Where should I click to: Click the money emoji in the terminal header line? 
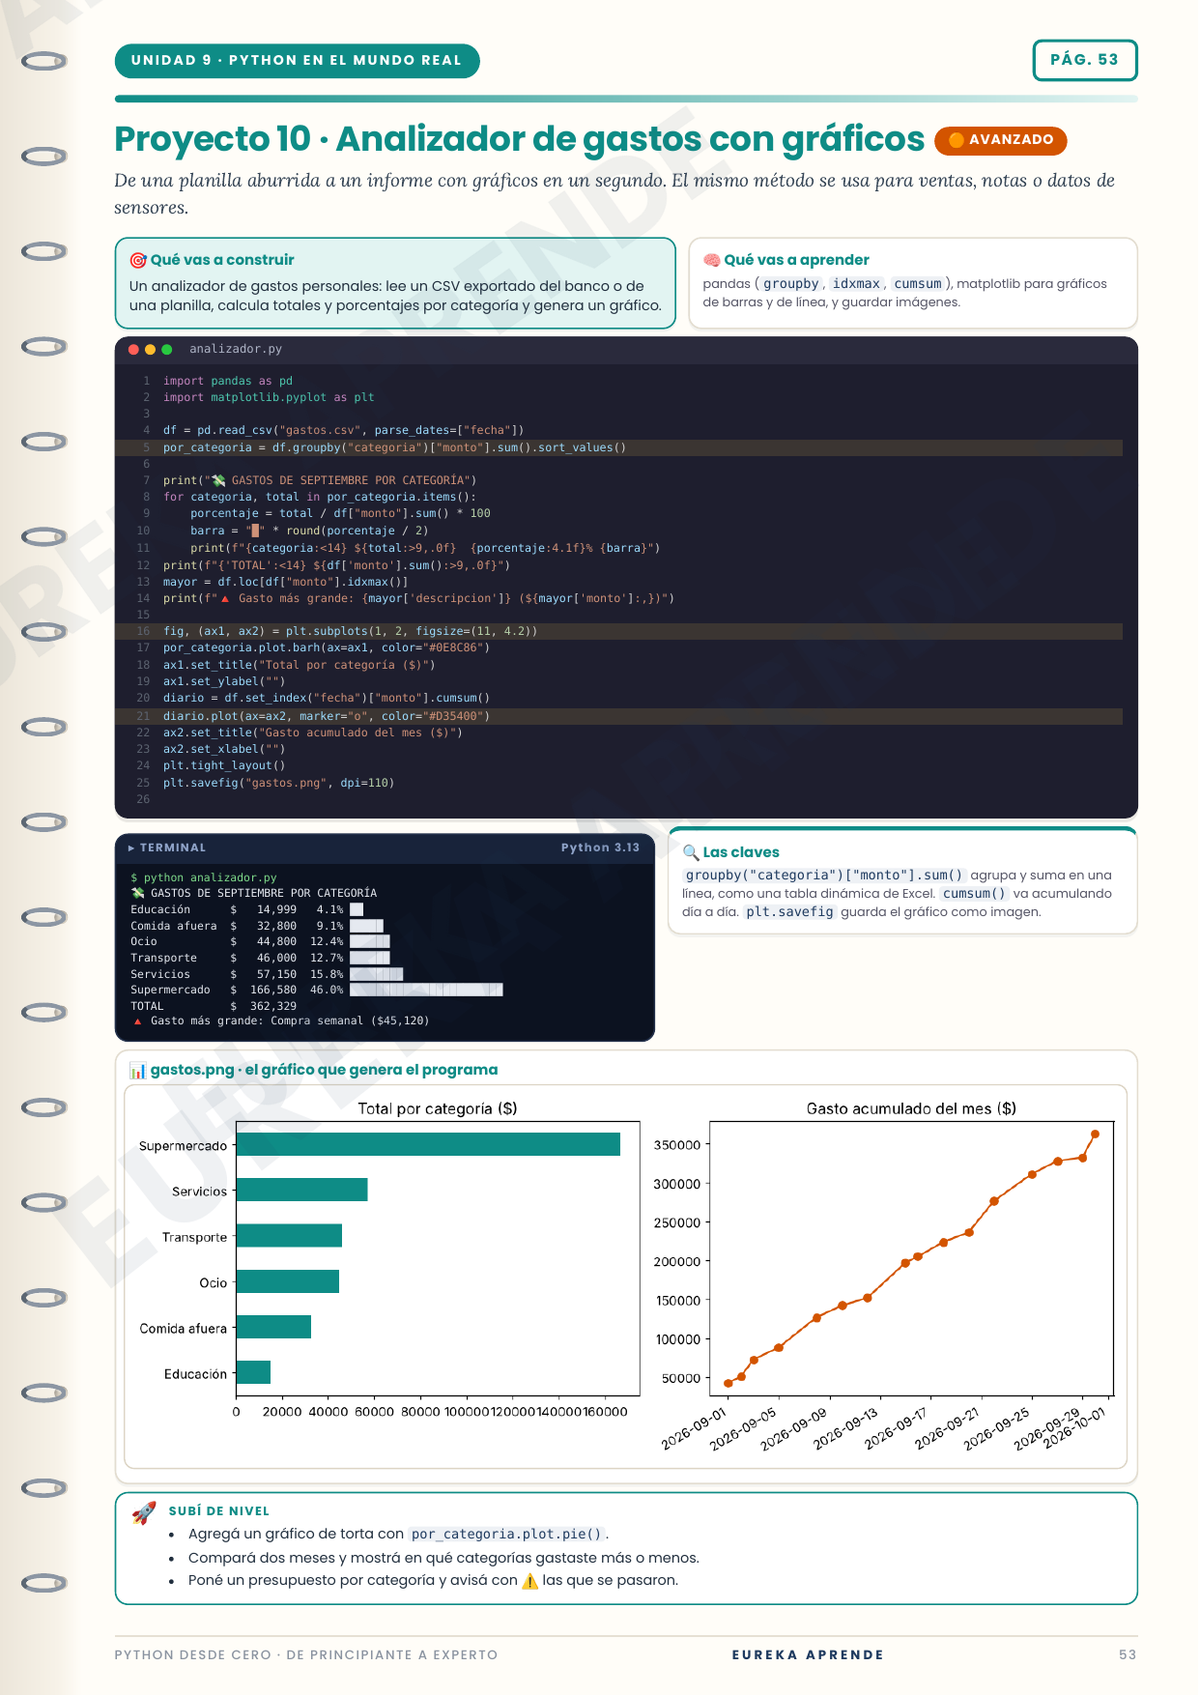click(x=138, y=893)
